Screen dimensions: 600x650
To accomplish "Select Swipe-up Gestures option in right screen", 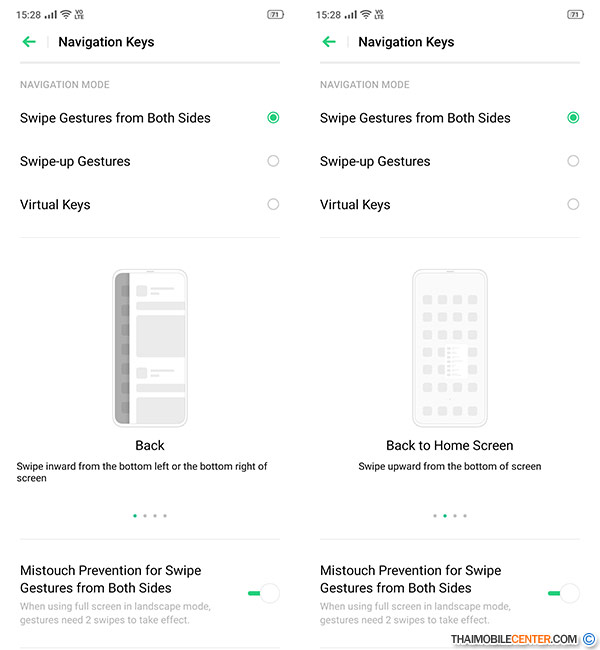I will 450,161.
